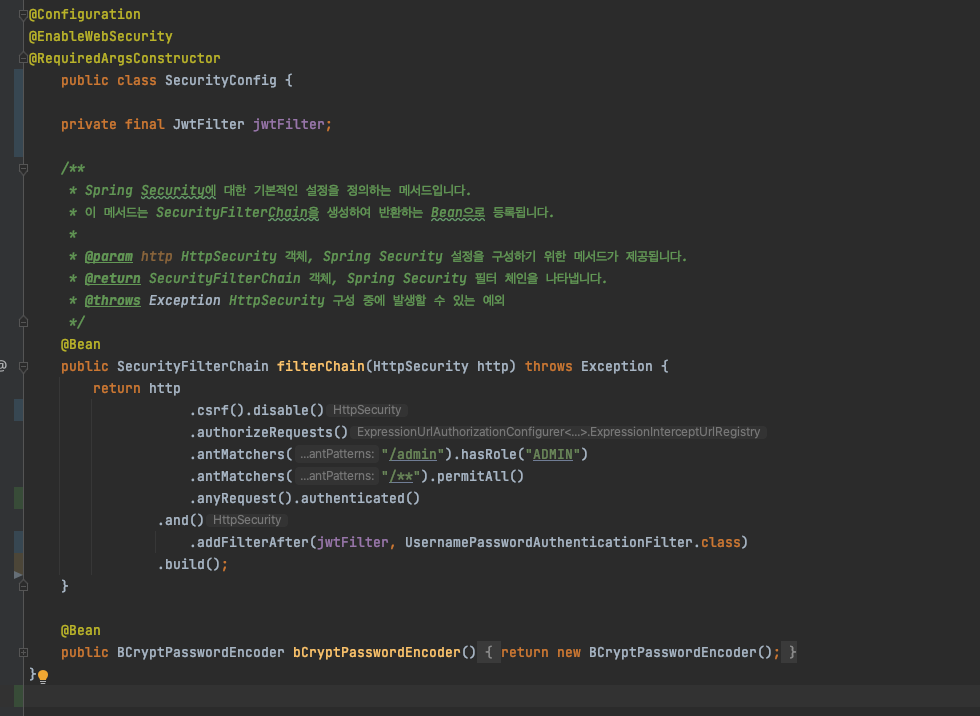Click the bCryptPasswordEncoder method name
The image size is (980, 716).
pos(377,652)
